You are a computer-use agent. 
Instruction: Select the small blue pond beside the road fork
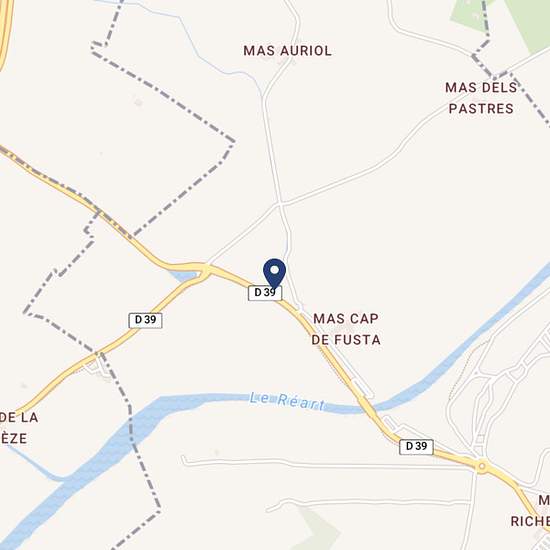[x=184, y=276]
